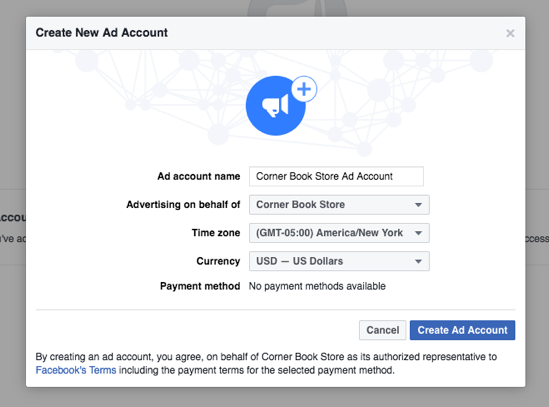Open the Currency USD dropdown
The width and height of the screenshot is (549, 407).
tap(339, 261)
